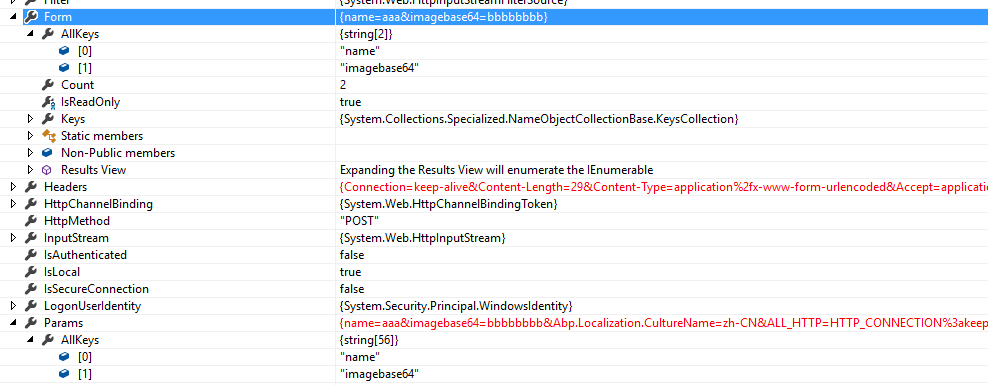Click the HttpChannelBindingToken value

point(449,204)
